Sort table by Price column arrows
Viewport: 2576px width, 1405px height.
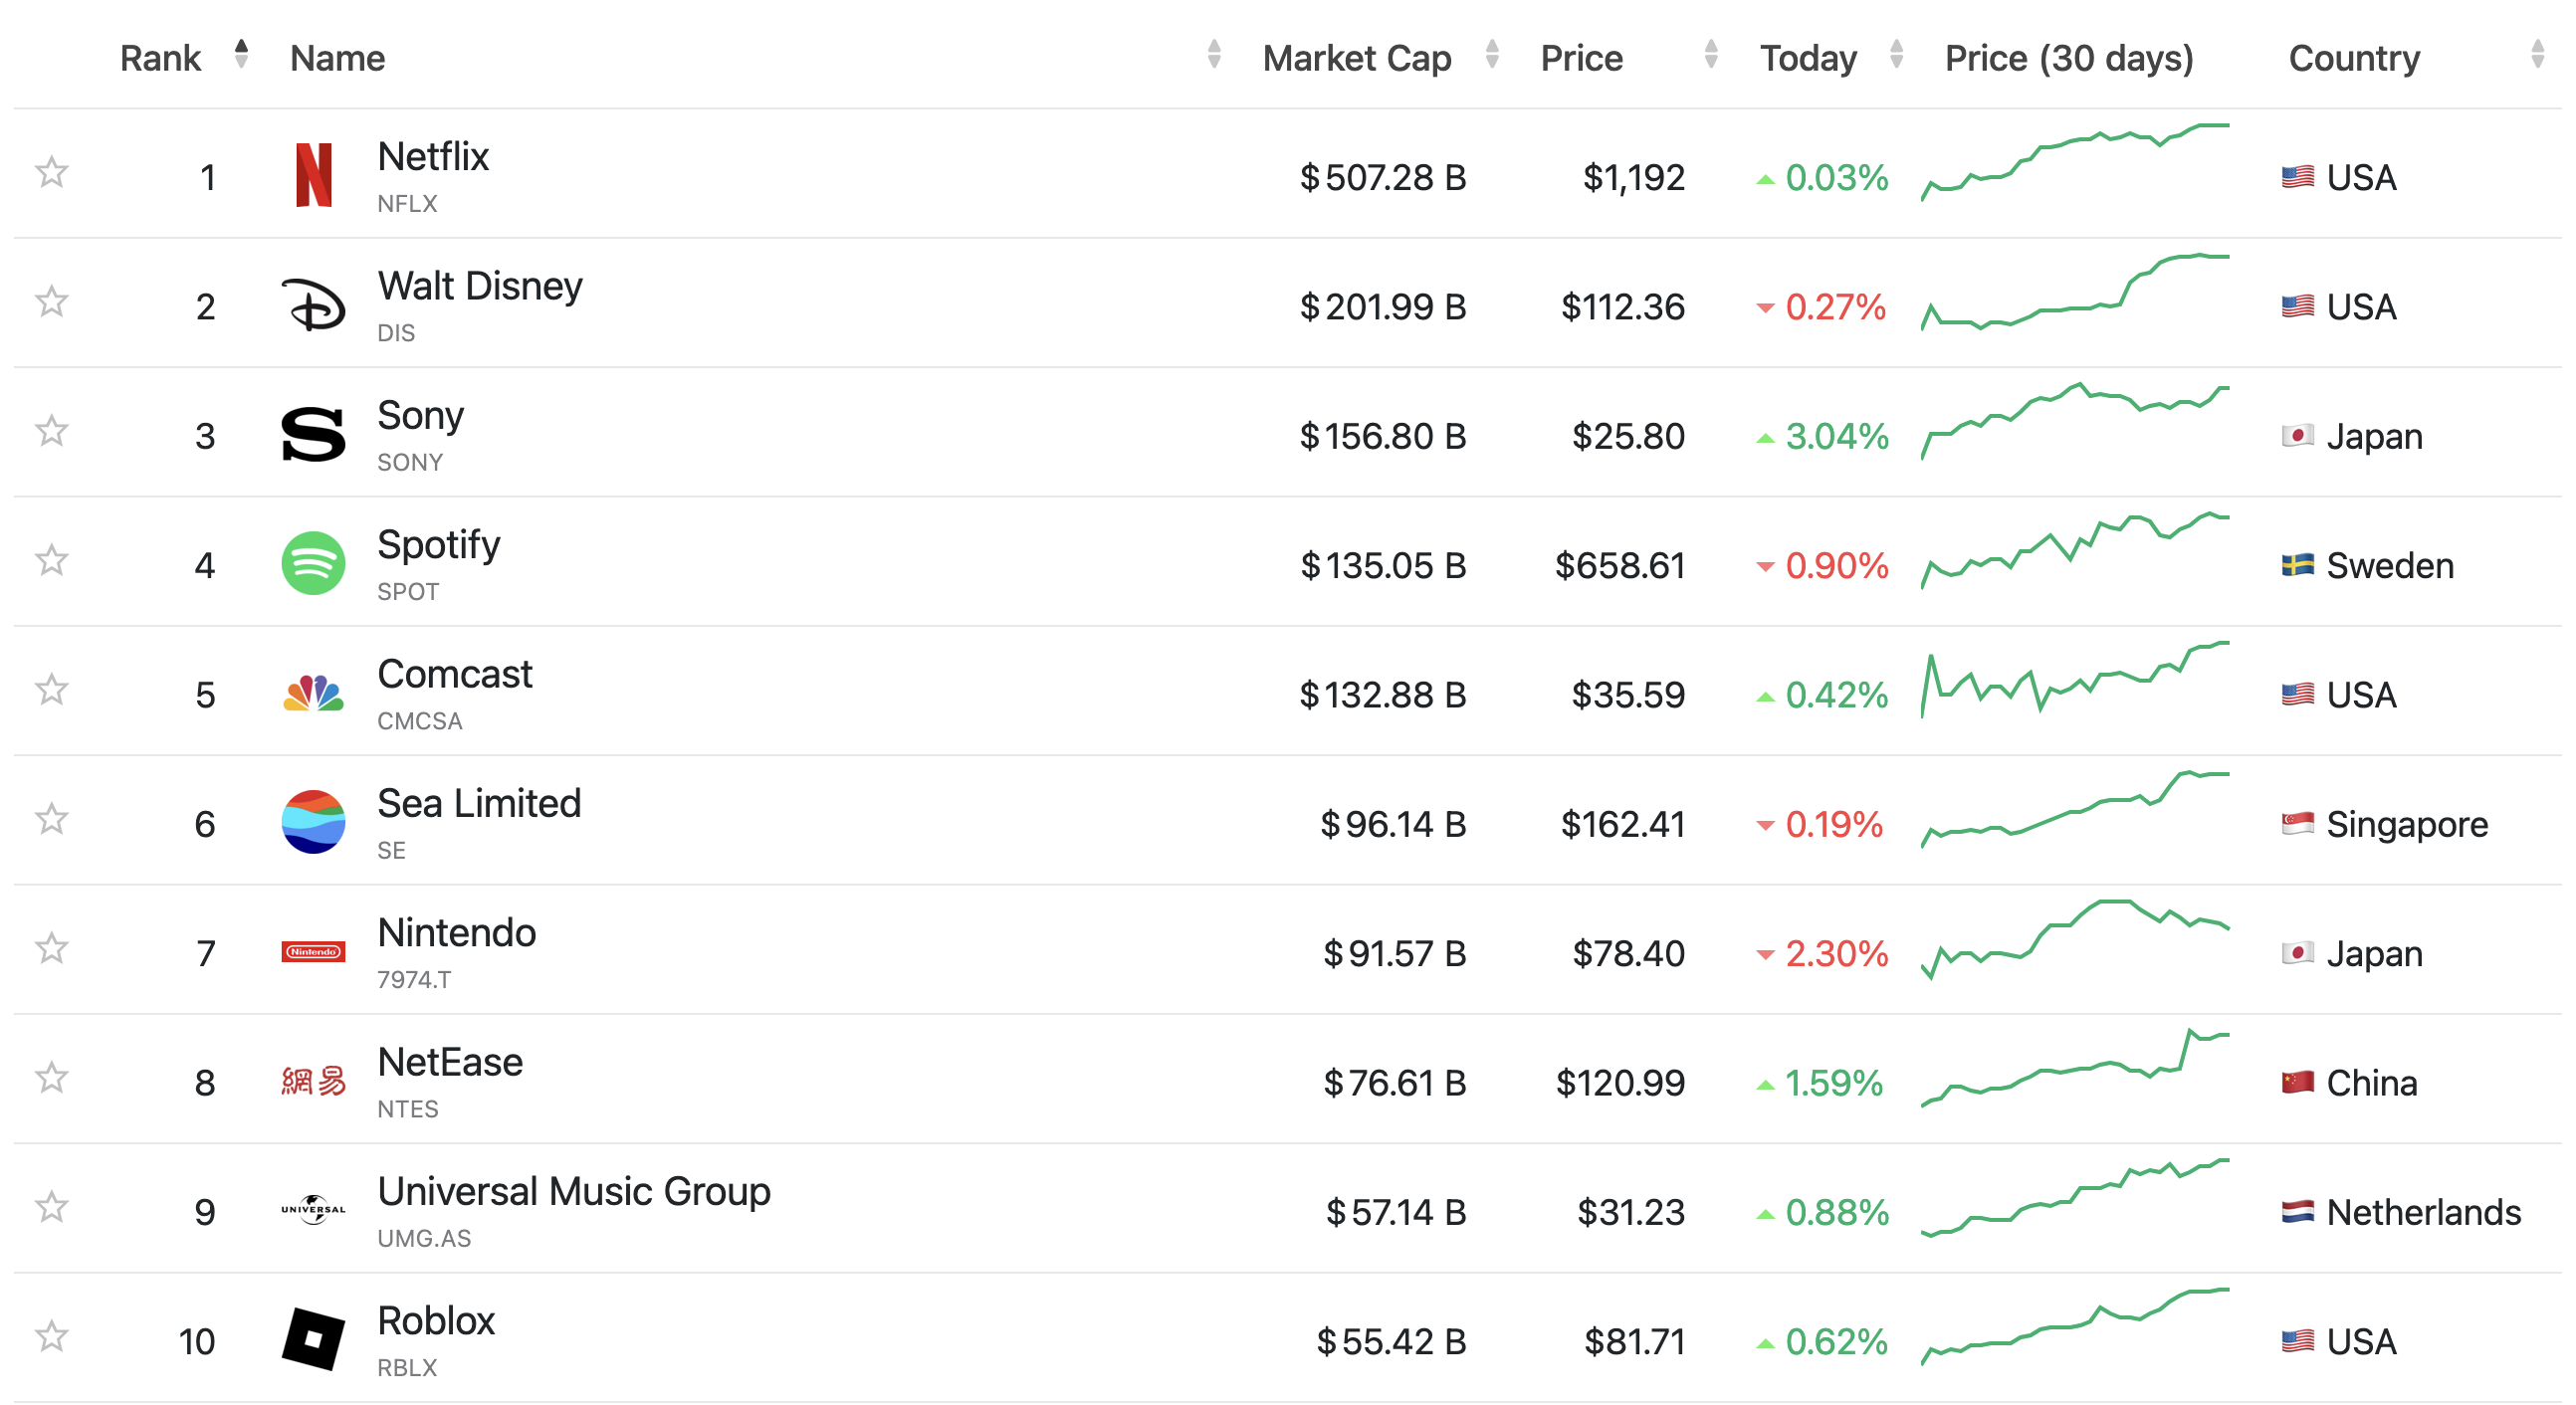[x=1710, y=55]
